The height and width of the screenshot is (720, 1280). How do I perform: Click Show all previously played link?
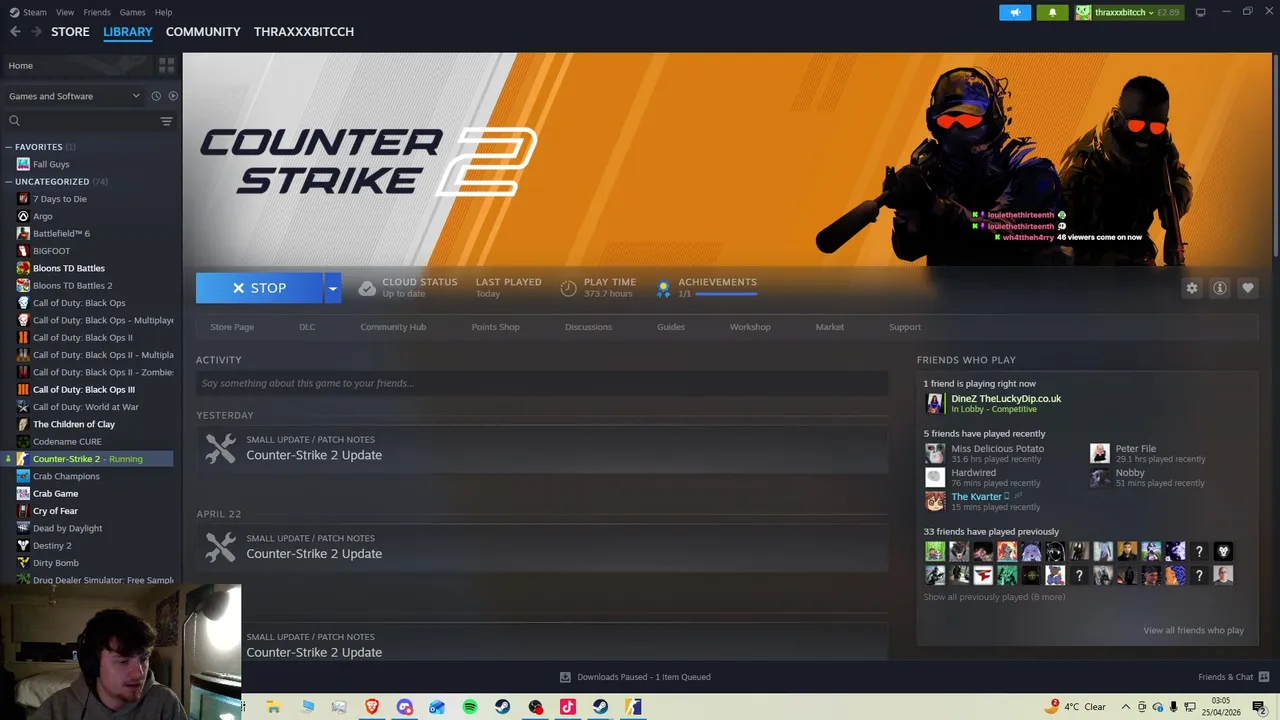994,597
